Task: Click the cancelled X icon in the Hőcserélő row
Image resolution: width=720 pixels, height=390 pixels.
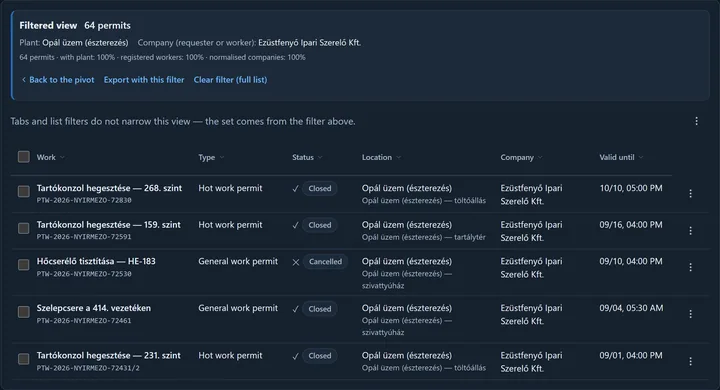Action: (x=296, y=262)
